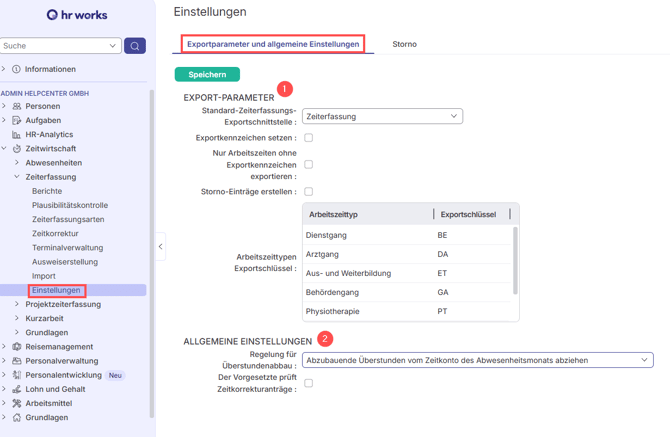
Task: Expand the Abwesenheiten tree node
Action: (17, 163)
